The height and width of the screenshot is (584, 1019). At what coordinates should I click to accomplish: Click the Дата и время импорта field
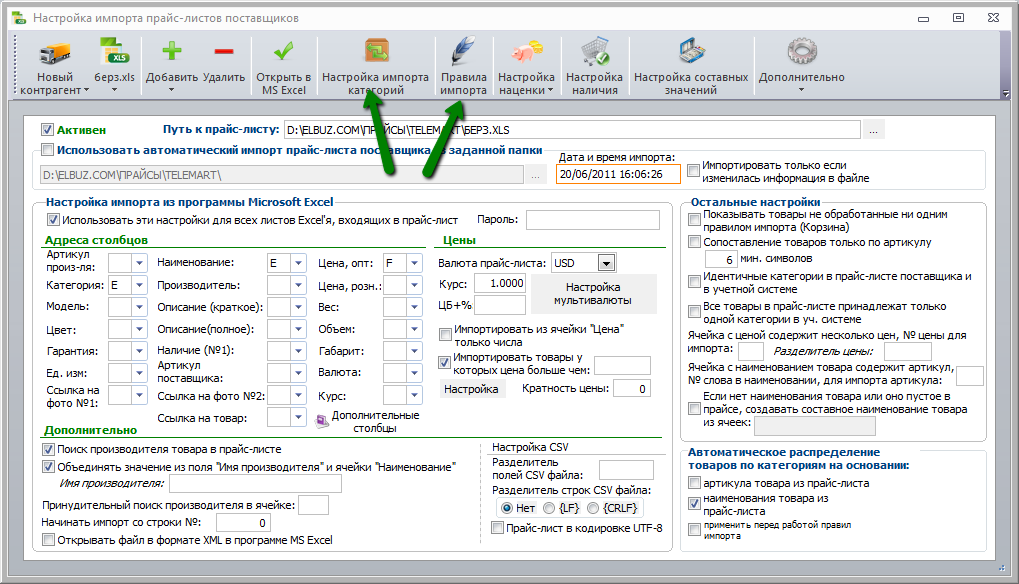[618, 174]
